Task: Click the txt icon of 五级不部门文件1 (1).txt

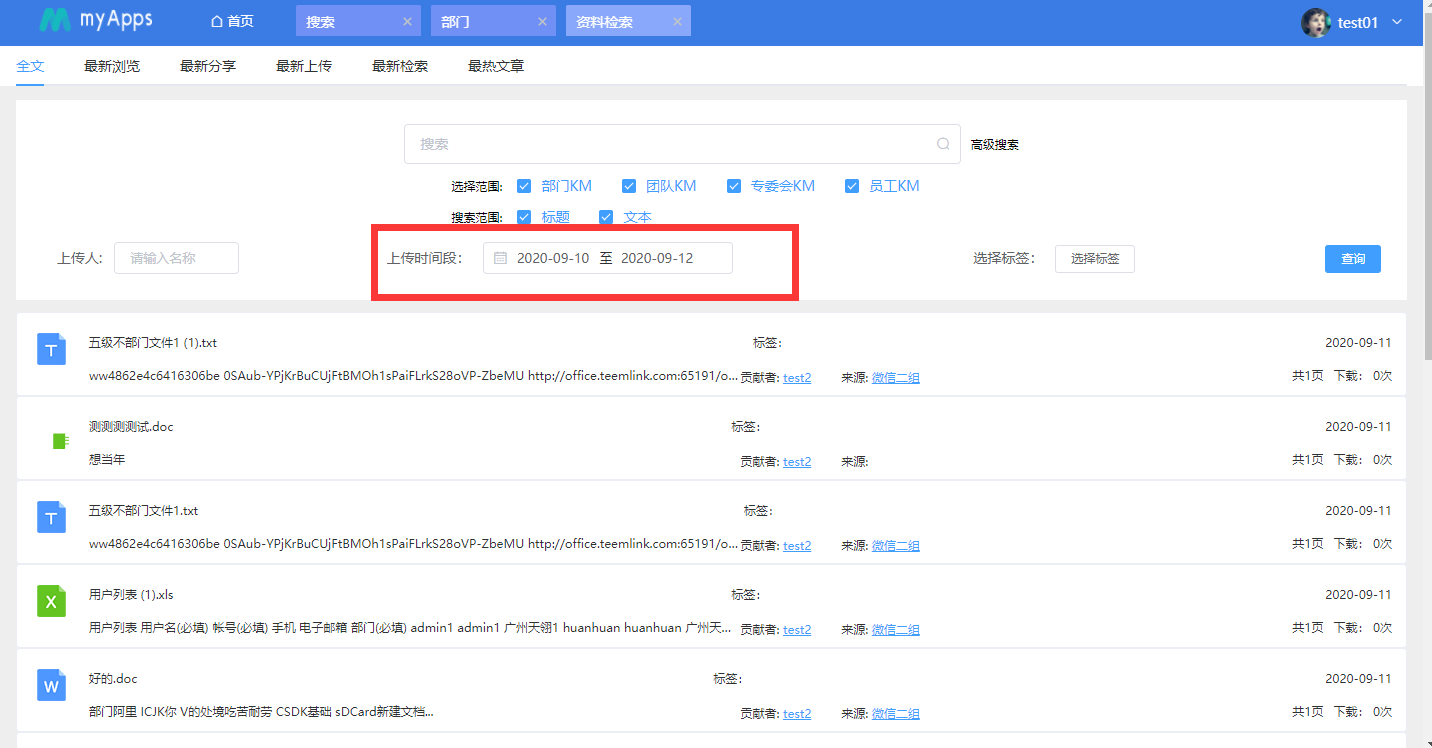Action: (x=51, y=349)
